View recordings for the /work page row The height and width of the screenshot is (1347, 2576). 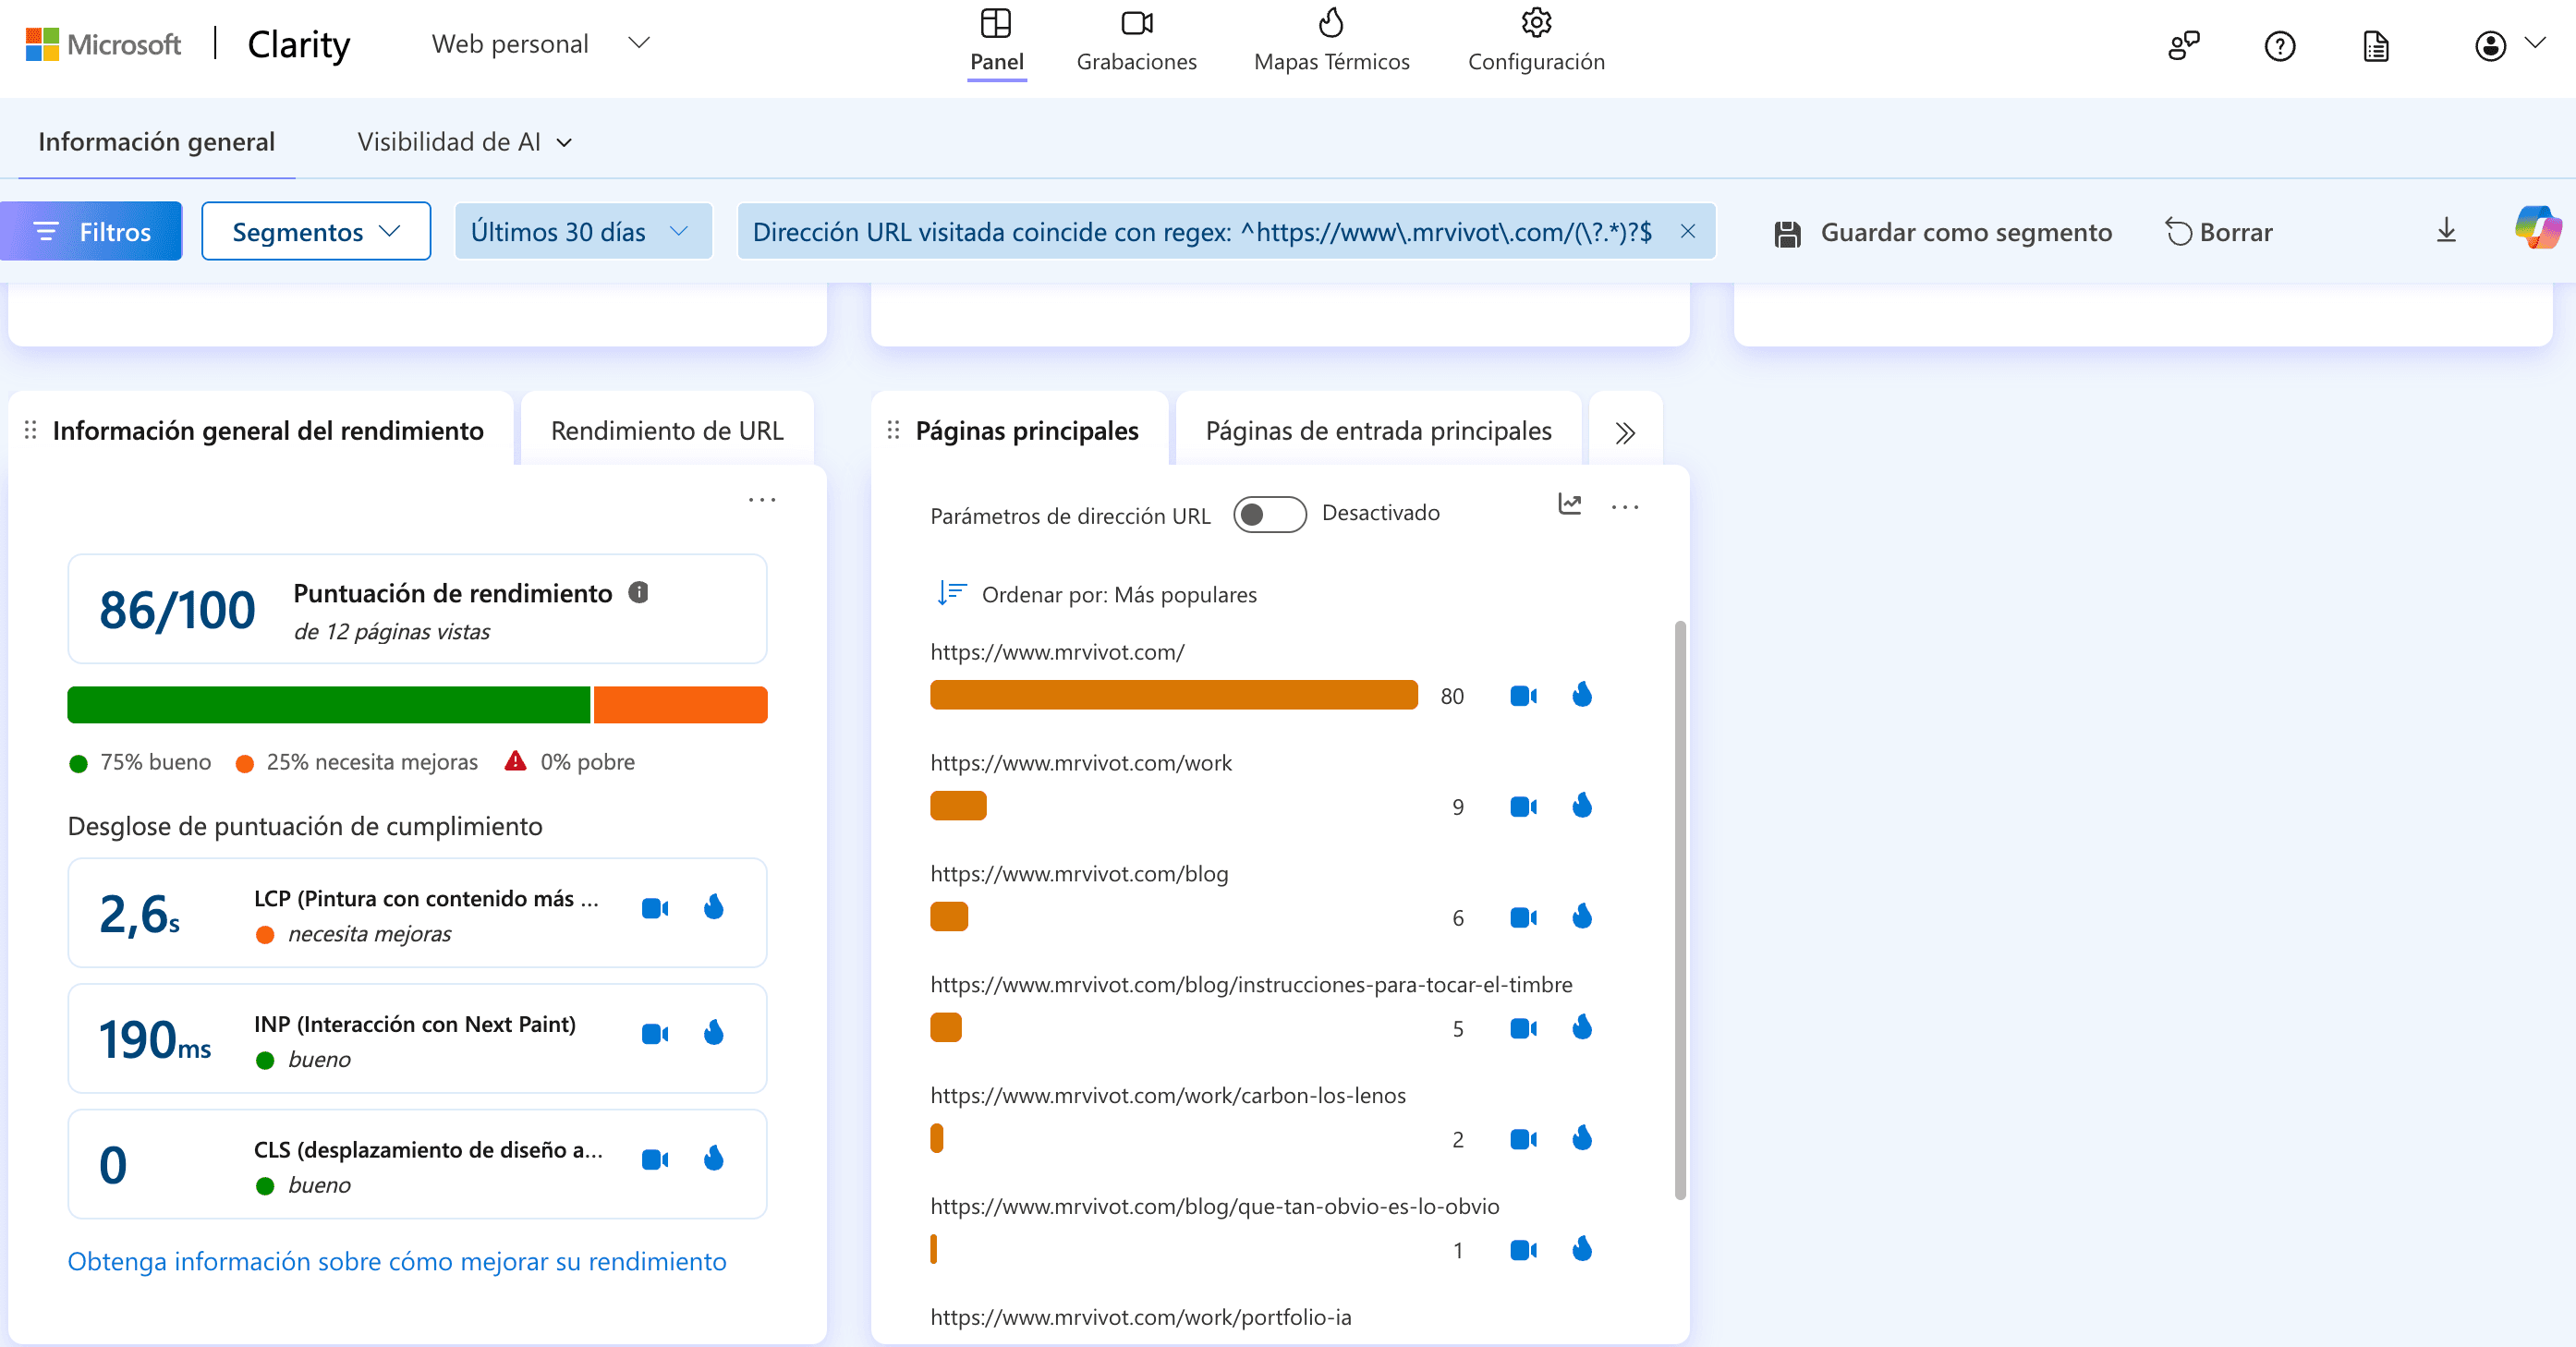[x=1524, y=807]
